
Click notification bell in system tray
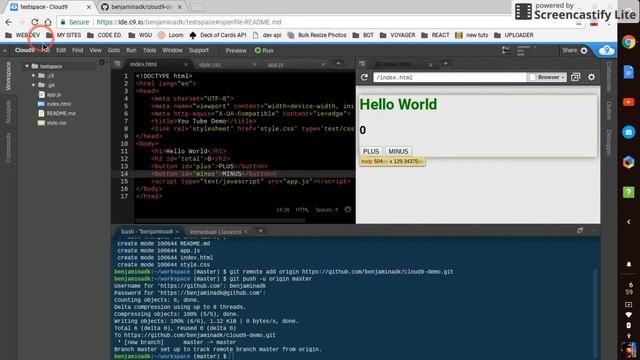[629, 264]
